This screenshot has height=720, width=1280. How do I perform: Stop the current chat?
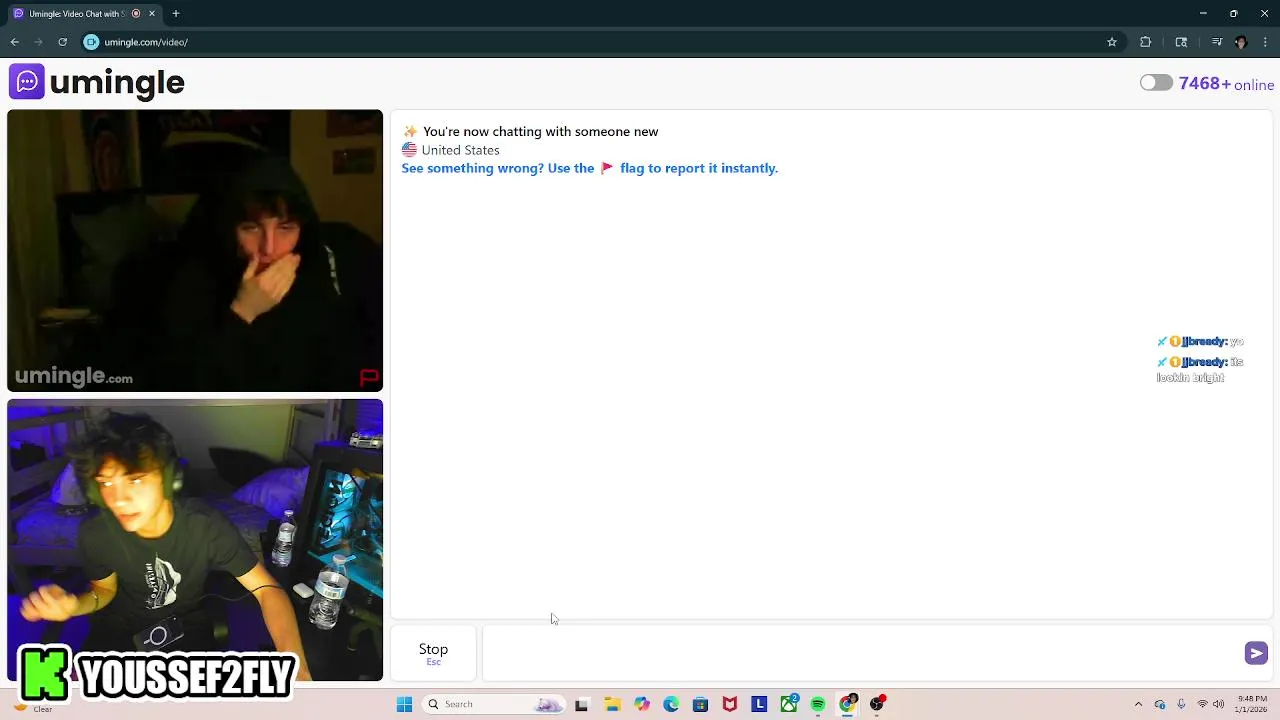(x=433, y=652)
